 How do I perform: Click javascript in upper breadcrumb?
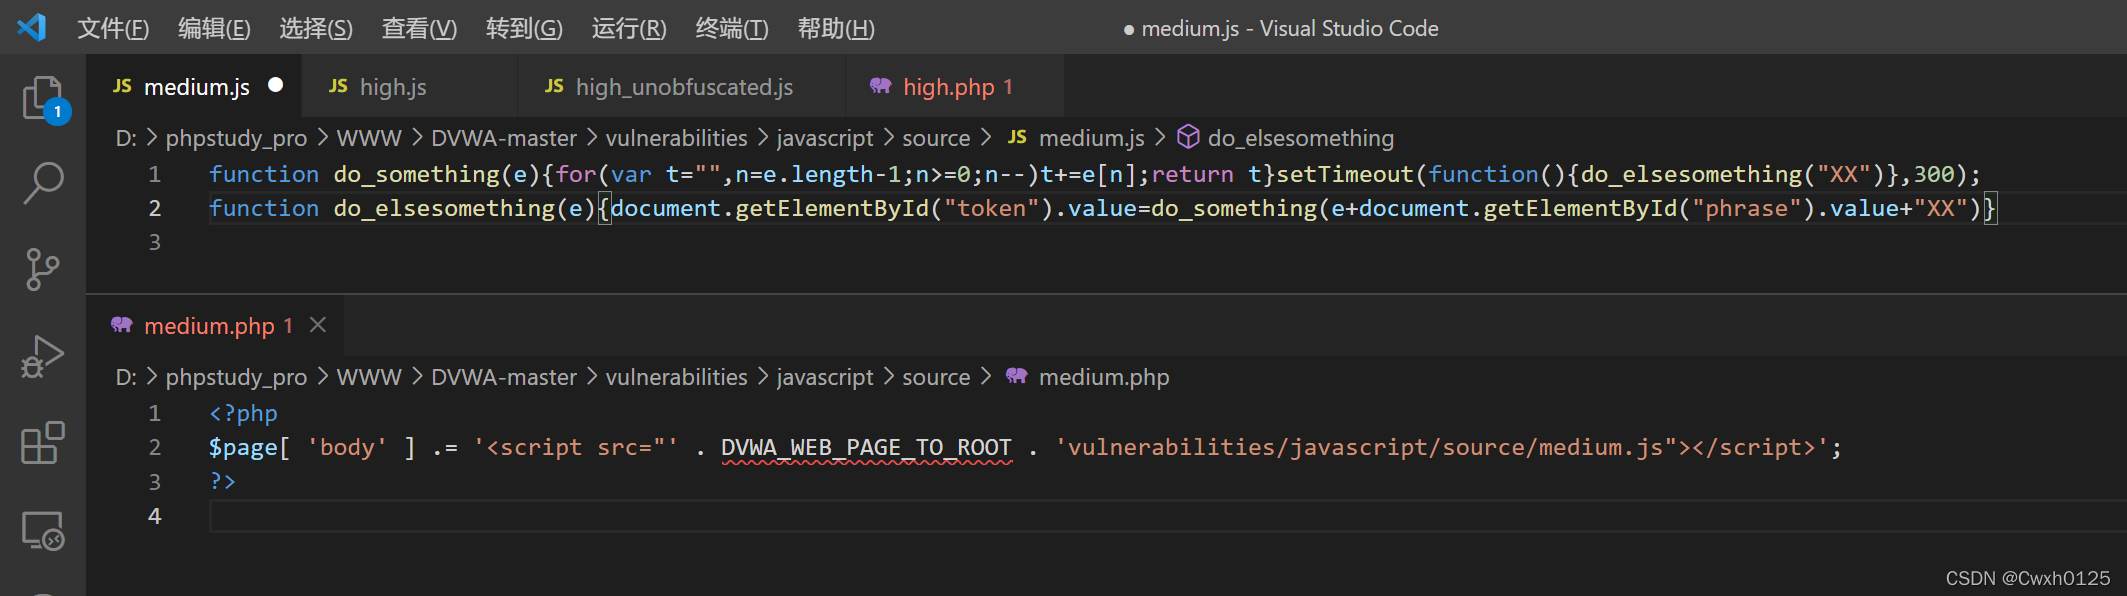click(825, 138)
